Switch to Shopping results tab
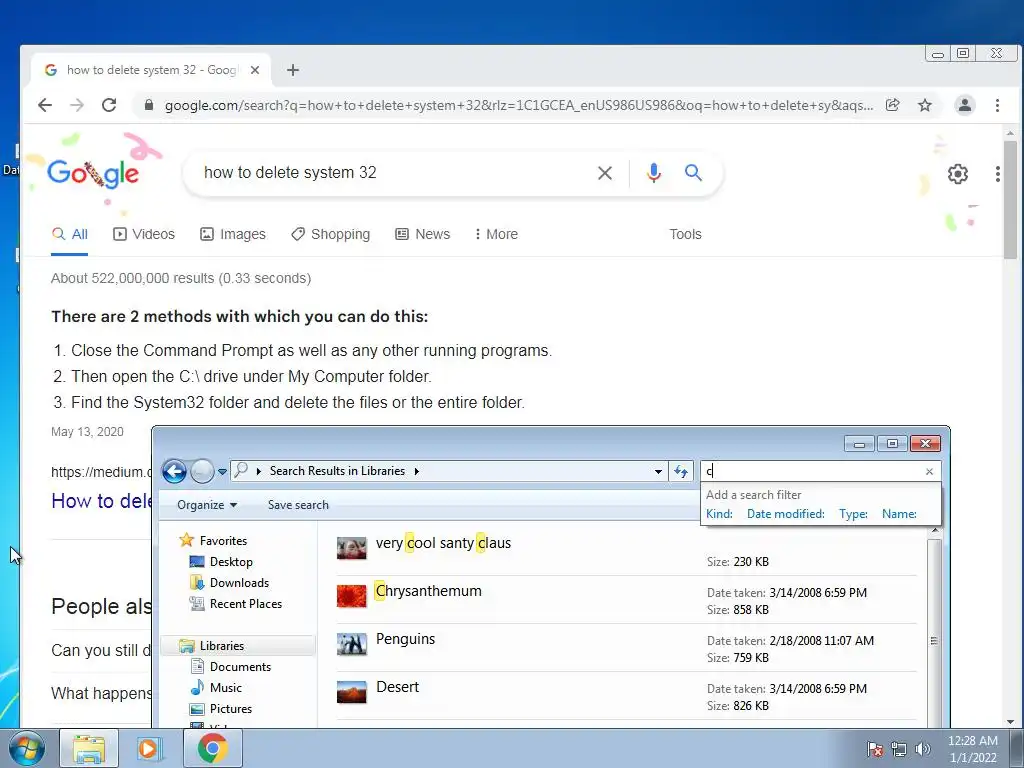 point(330,234)
